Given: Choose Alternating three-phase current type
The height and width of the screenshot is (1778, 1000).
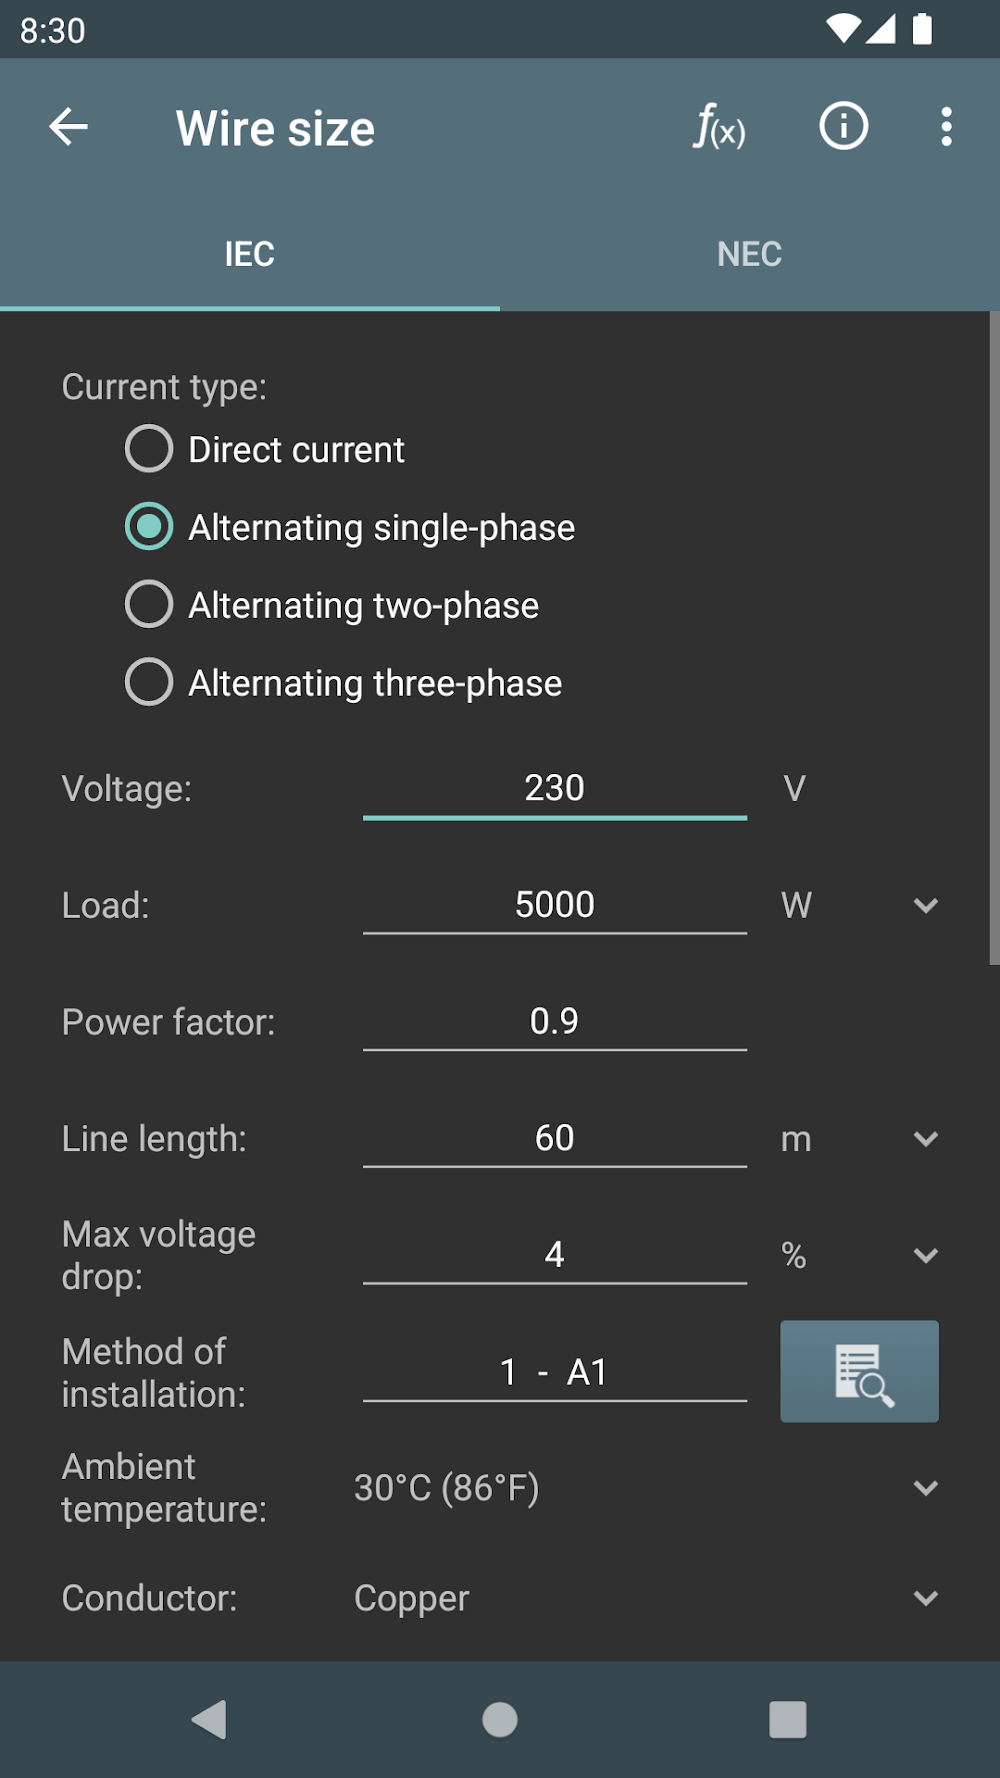Looking at the screenshot, I should tap(149, 683).
